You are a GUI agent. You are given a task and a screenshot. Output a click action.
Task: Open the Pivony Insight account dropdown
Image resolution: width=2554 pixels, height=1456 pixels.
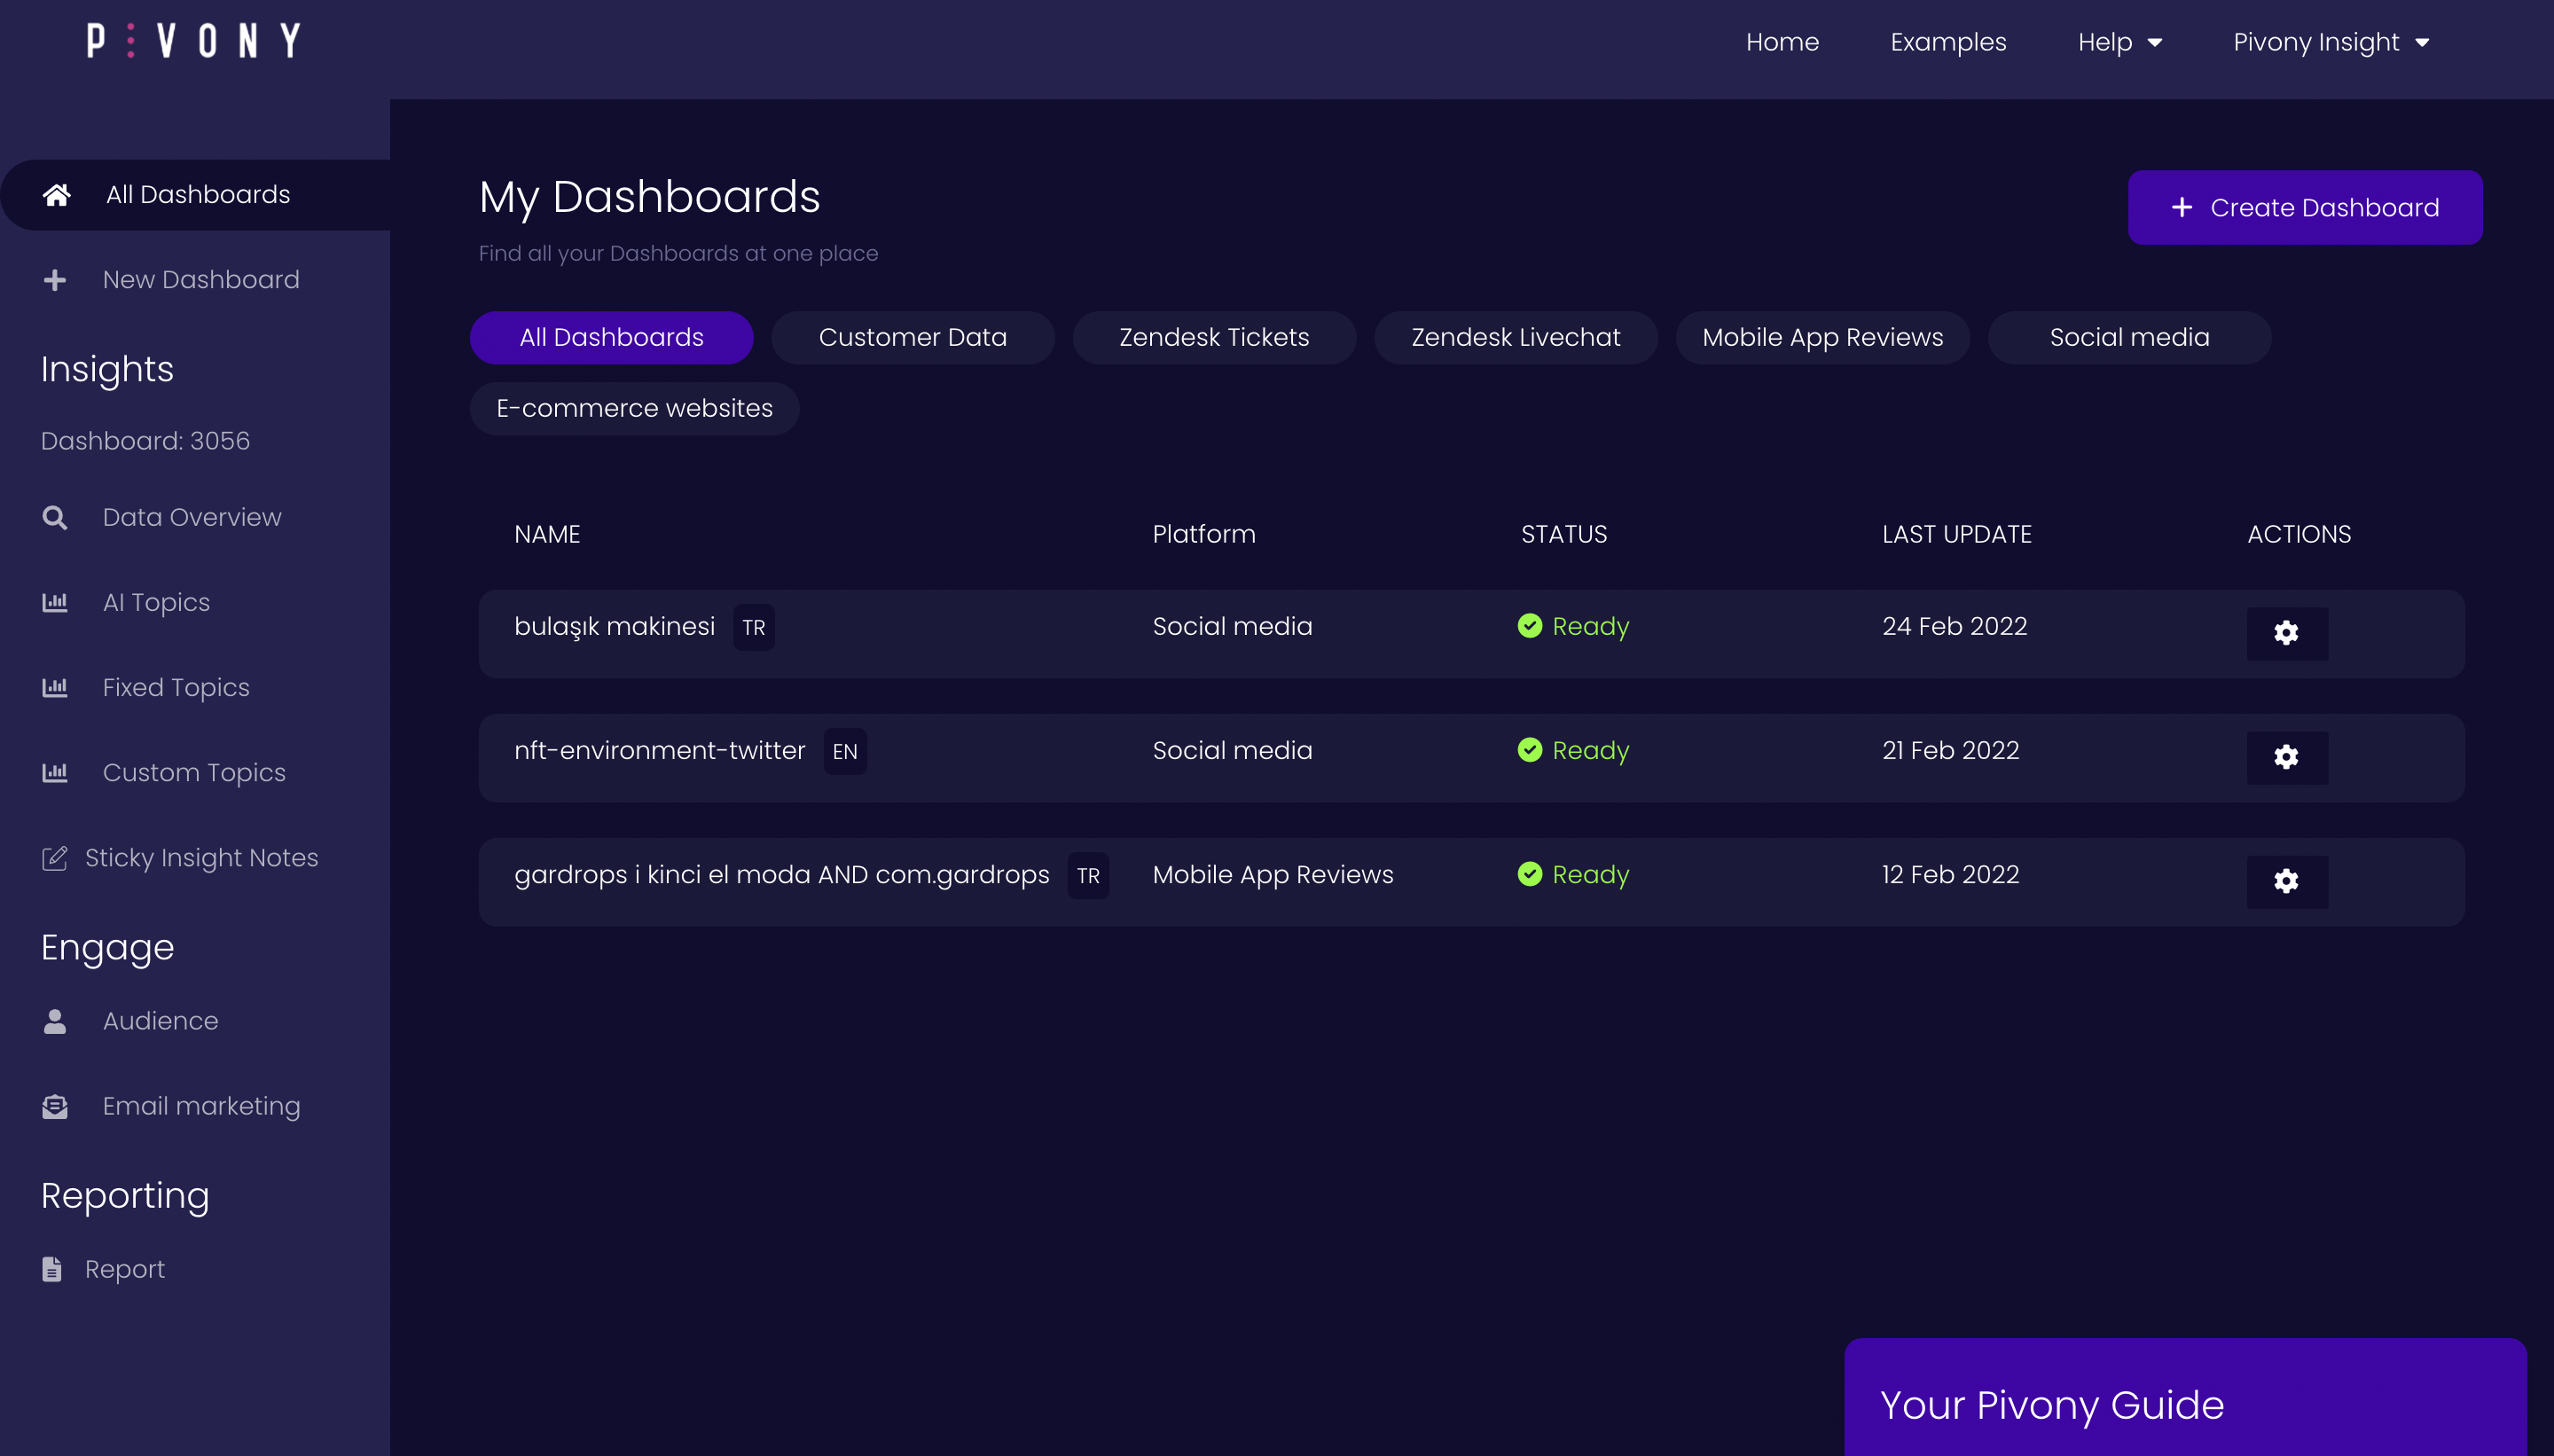tap(2330, 42)
